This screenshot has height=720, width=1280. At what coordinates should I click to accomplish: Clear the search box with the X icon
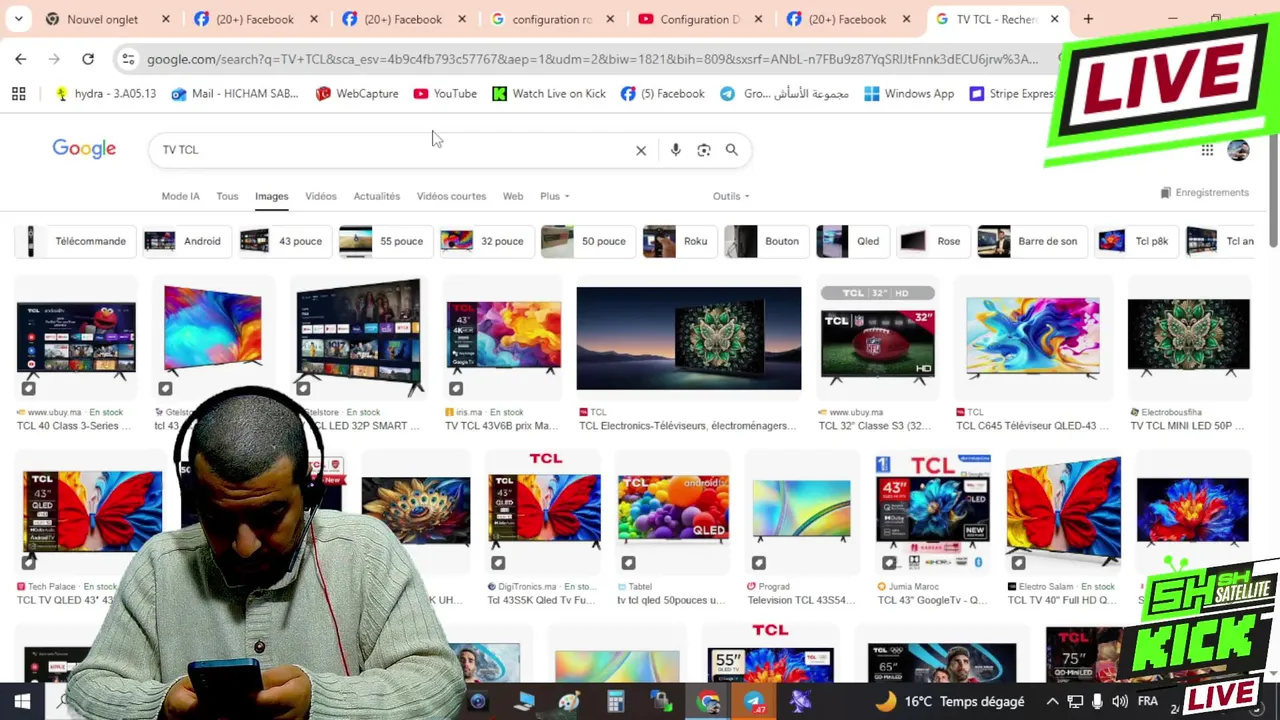click(x=641, y=150)
